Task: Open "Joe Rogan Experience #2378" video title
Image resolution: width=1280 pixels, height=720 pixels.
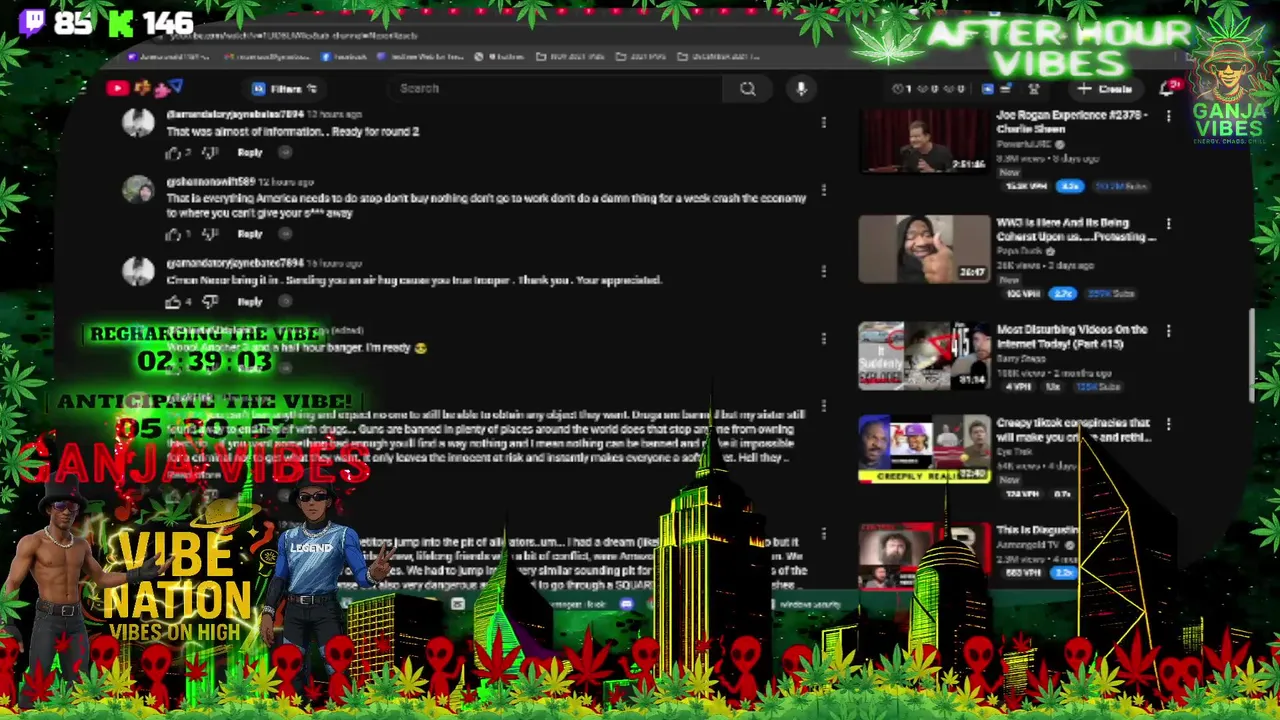Action: click(x=1071, y=121)
